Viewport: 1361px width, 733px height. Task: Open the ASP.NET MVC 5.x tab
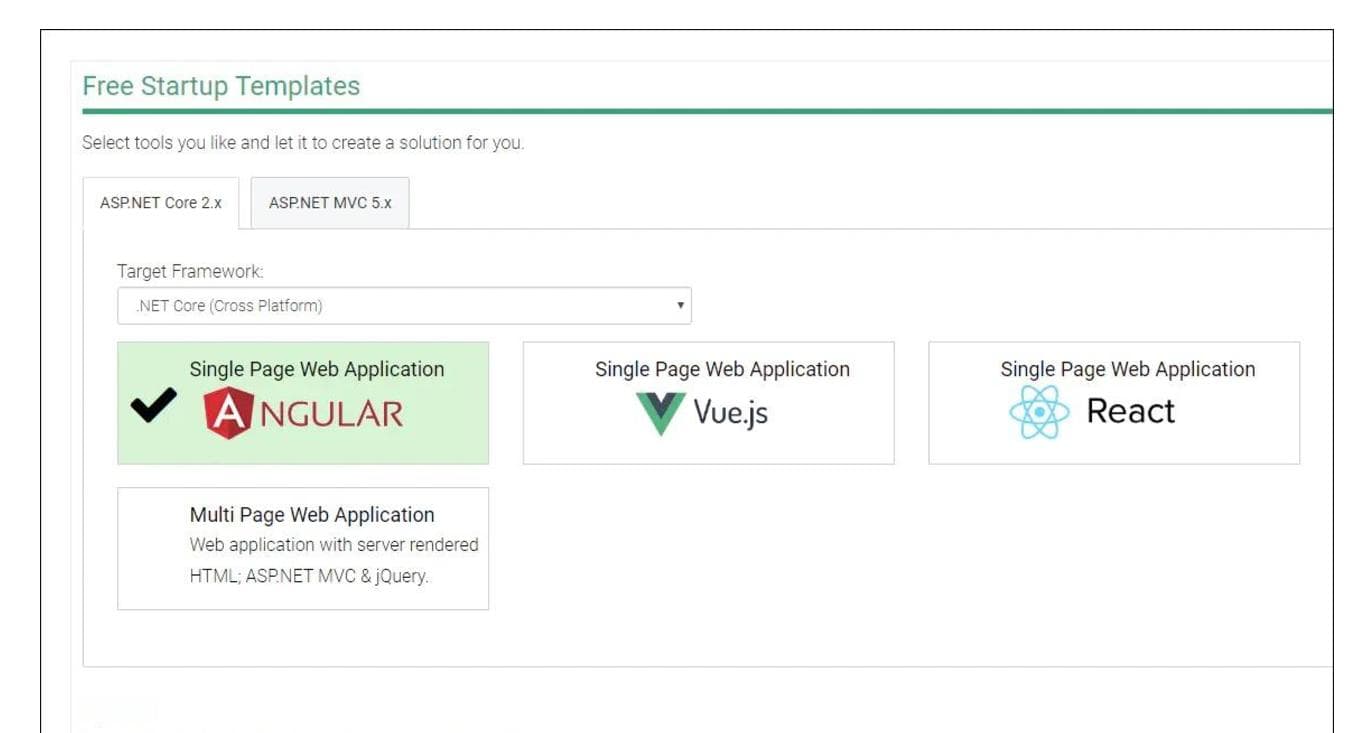click(330, 203)
